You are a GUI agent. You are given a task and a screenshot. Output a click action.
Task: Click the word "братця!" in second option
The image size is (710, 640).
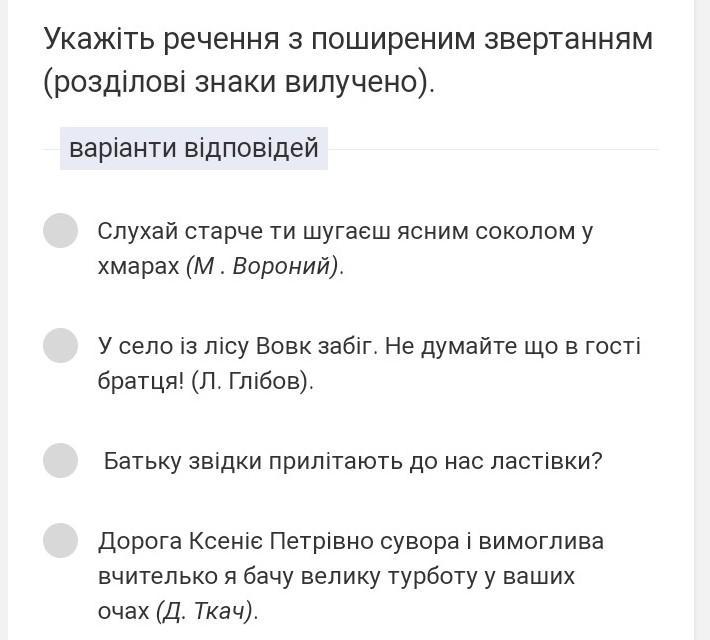(x=141, y=381)
